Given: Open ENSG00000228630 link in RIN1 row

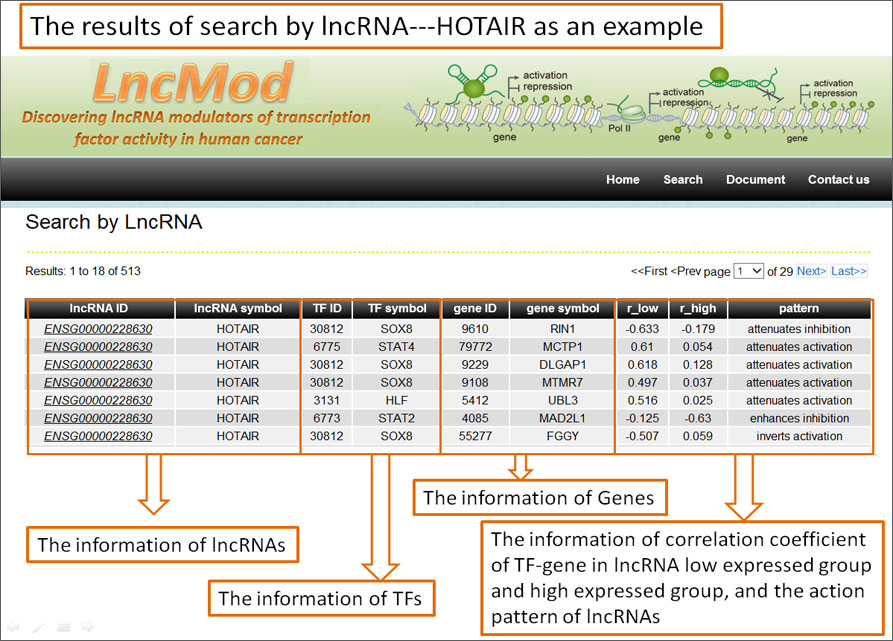Looking at the screenshot, I should (x=98, y=328).
